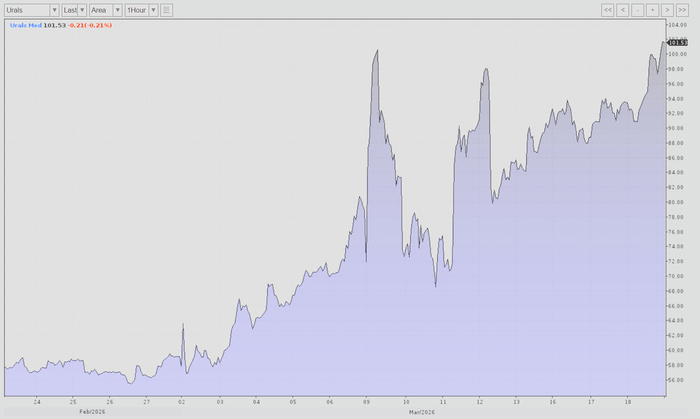The width and height of the screenshot is (700, 419).
Task: Click the Urals Med legend label
Action: (25, 25)
